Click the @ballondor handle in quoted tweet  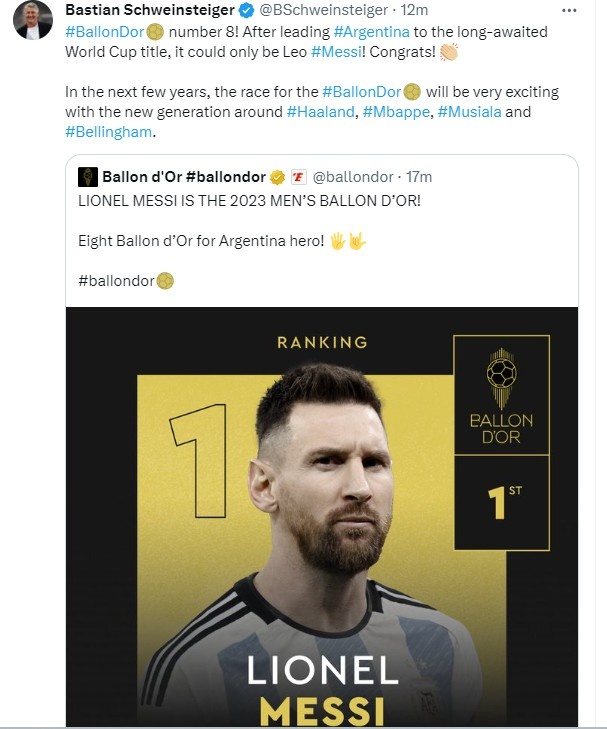click(x=353, y=177)
